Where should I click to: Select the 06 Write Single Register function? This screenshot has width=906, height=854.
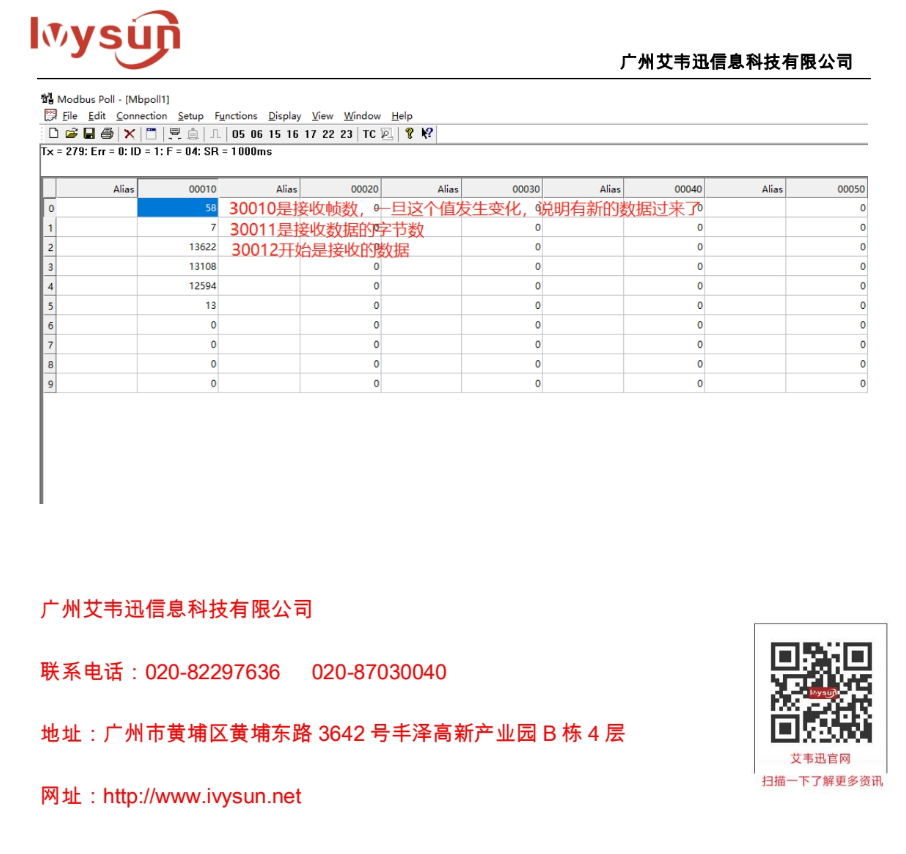[255, 134]
